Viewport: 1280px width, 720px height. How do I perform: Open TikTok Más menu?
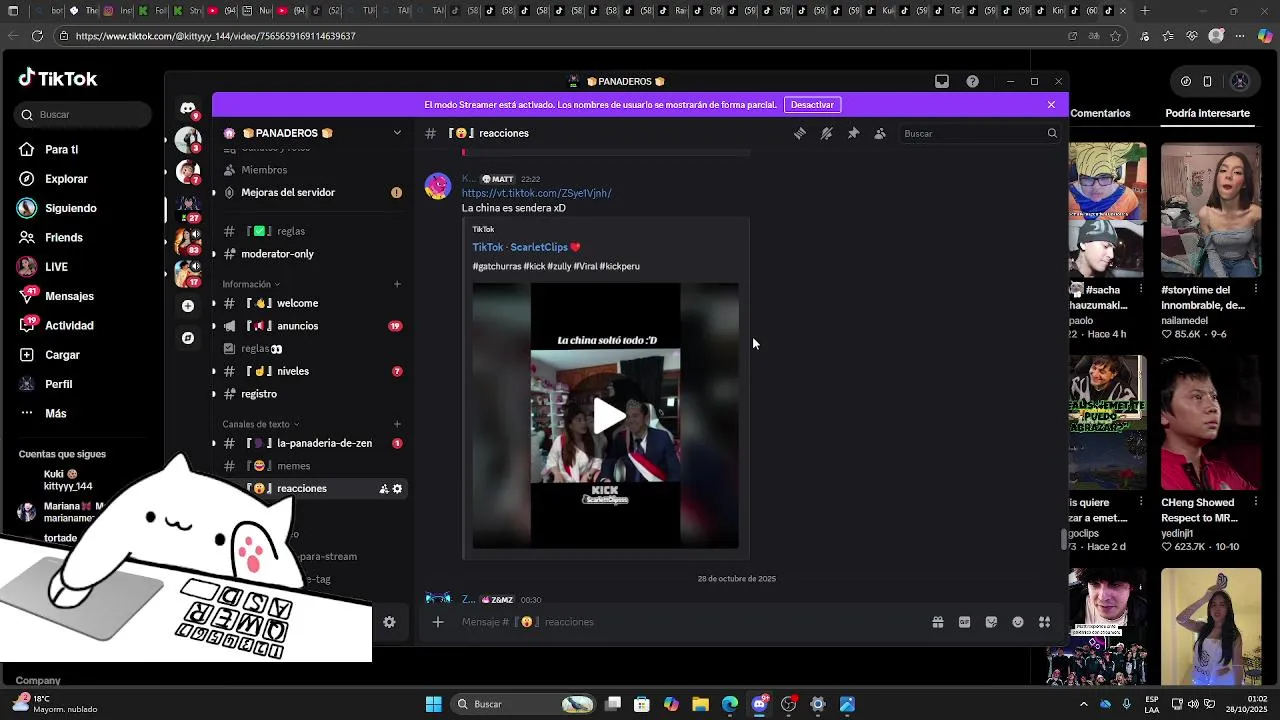(55, 413)
